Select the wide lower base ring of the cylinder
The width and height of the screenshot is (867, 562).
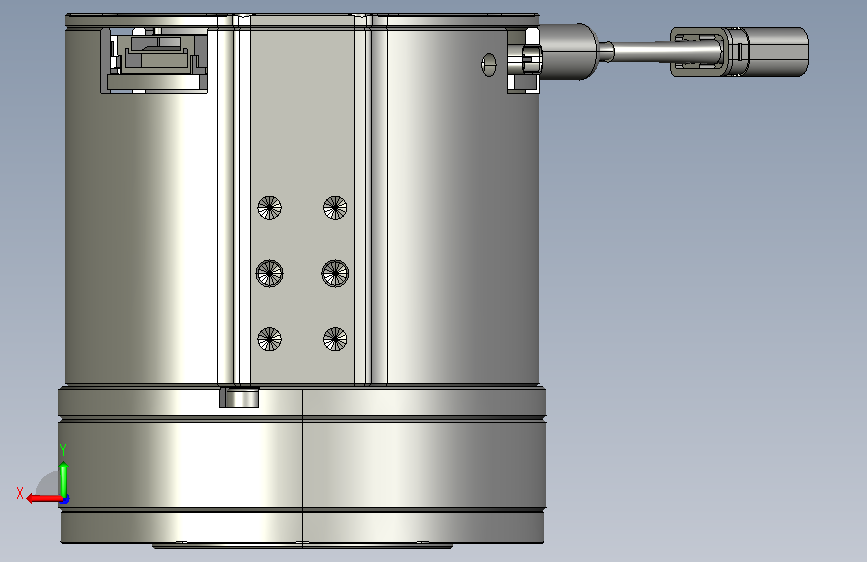[x=302, y=465]
